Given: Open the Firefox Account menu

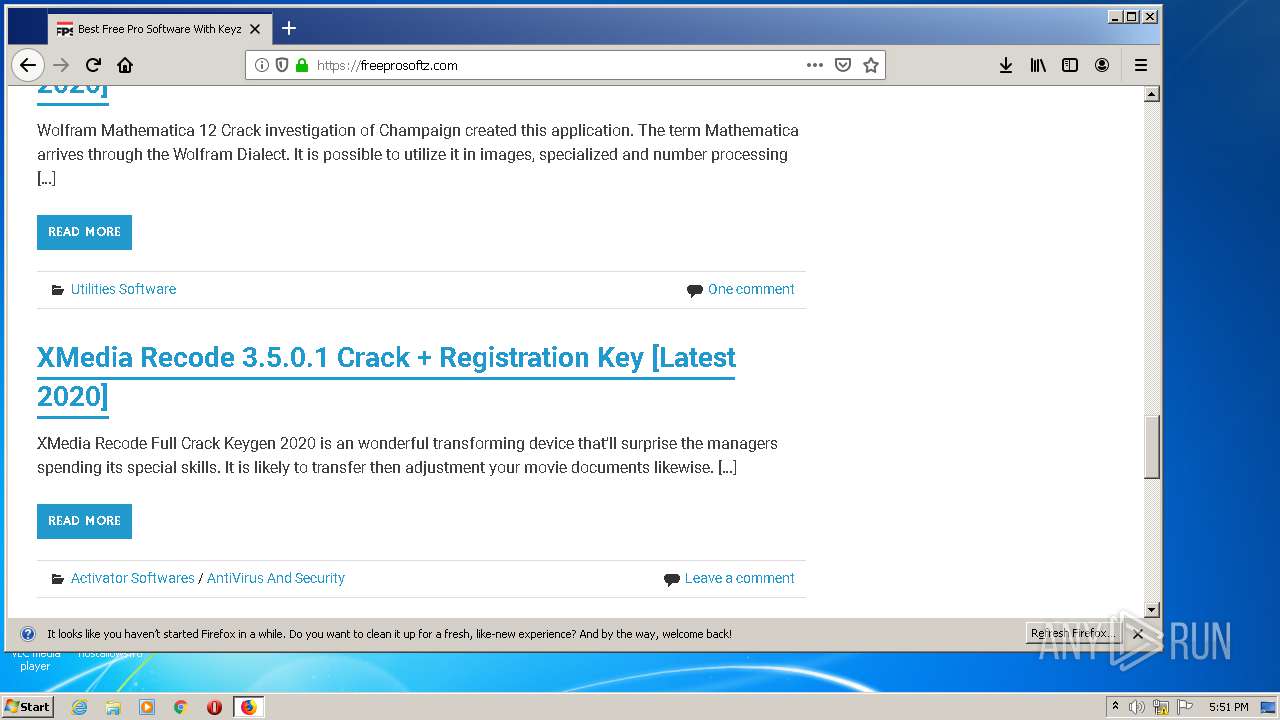Looking at the screenshot, I should point(1102,65).
